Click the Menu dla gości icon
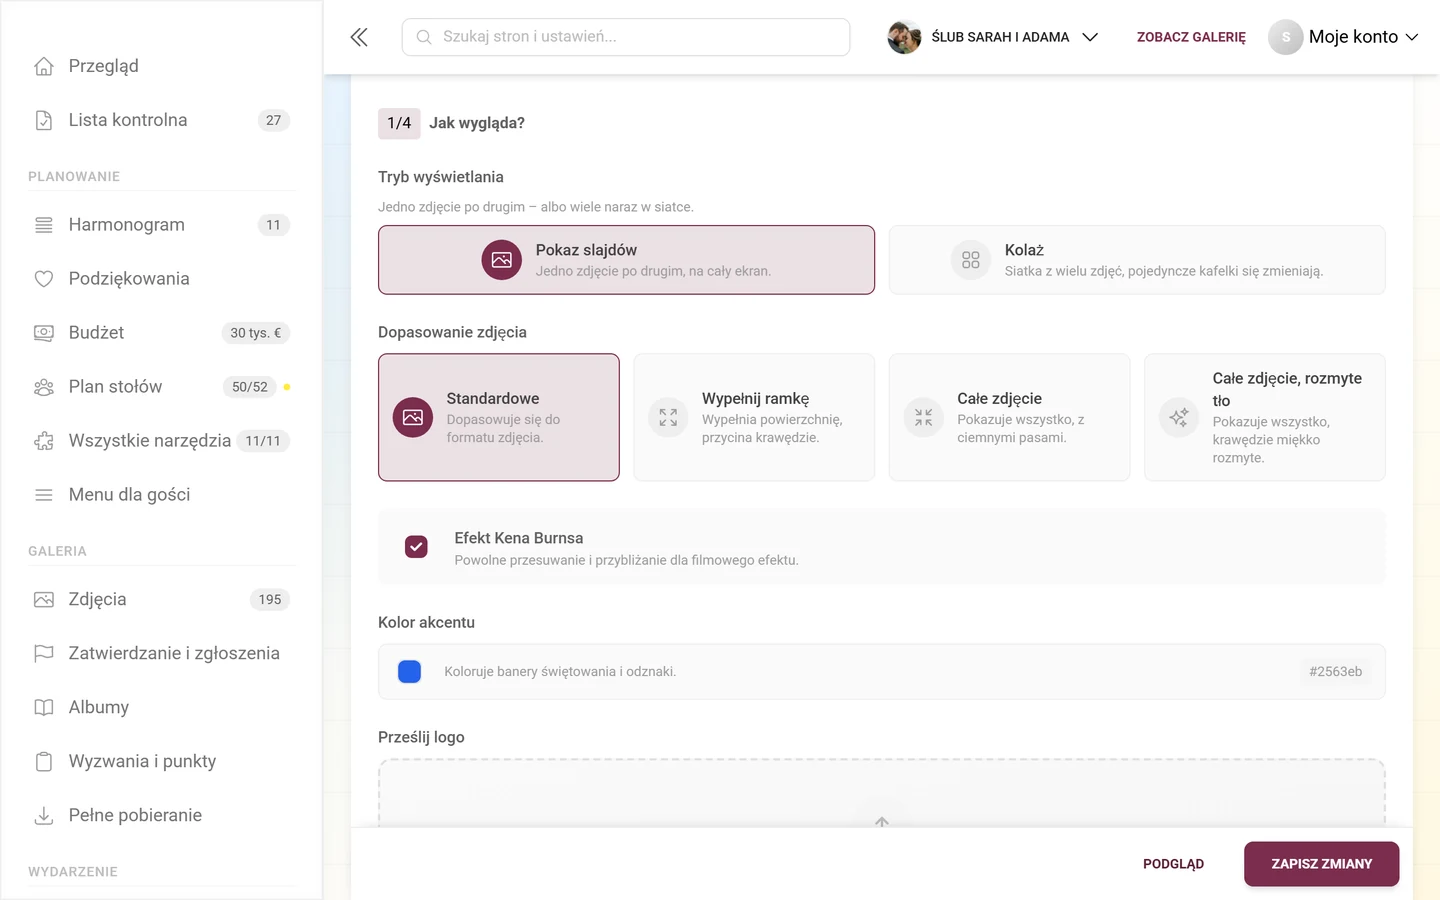1440x900 pixels. (x=44, y=495)
